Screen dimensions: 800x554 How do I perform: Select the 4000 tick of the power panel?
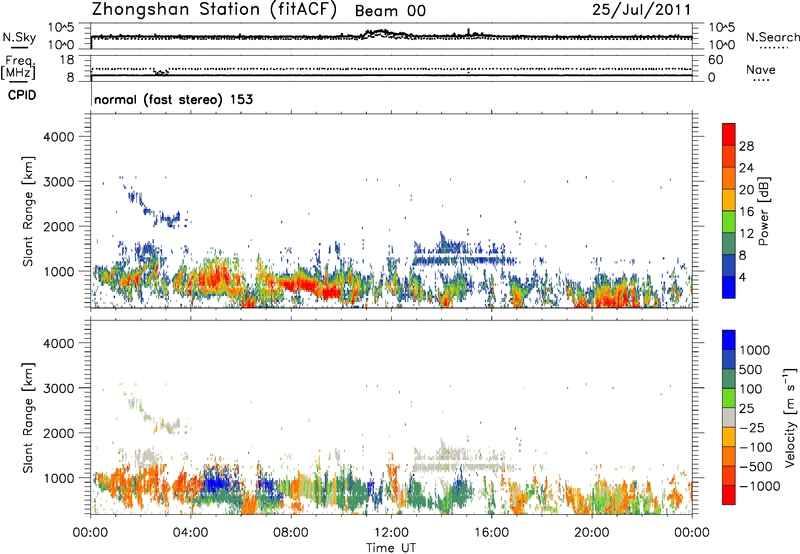59,137
